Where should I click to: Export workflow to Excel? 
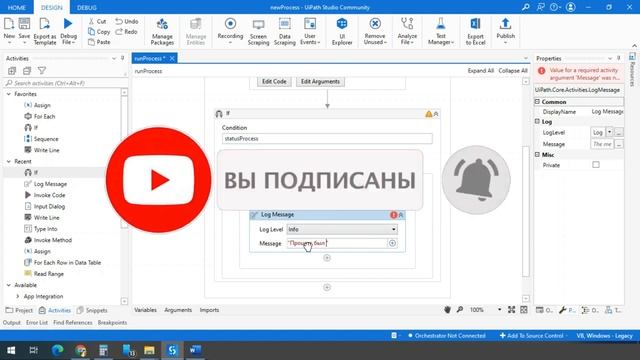point(476,31)
